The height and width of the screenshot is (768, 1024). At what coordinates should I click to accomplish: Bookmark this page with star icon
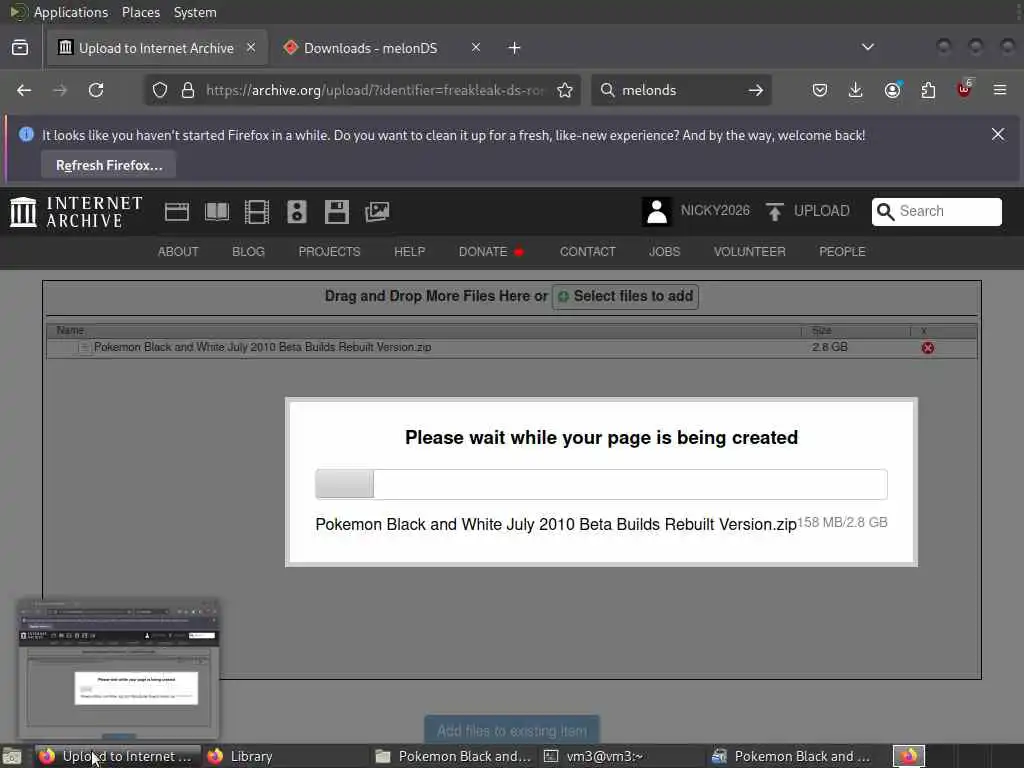tap(565, 90)
